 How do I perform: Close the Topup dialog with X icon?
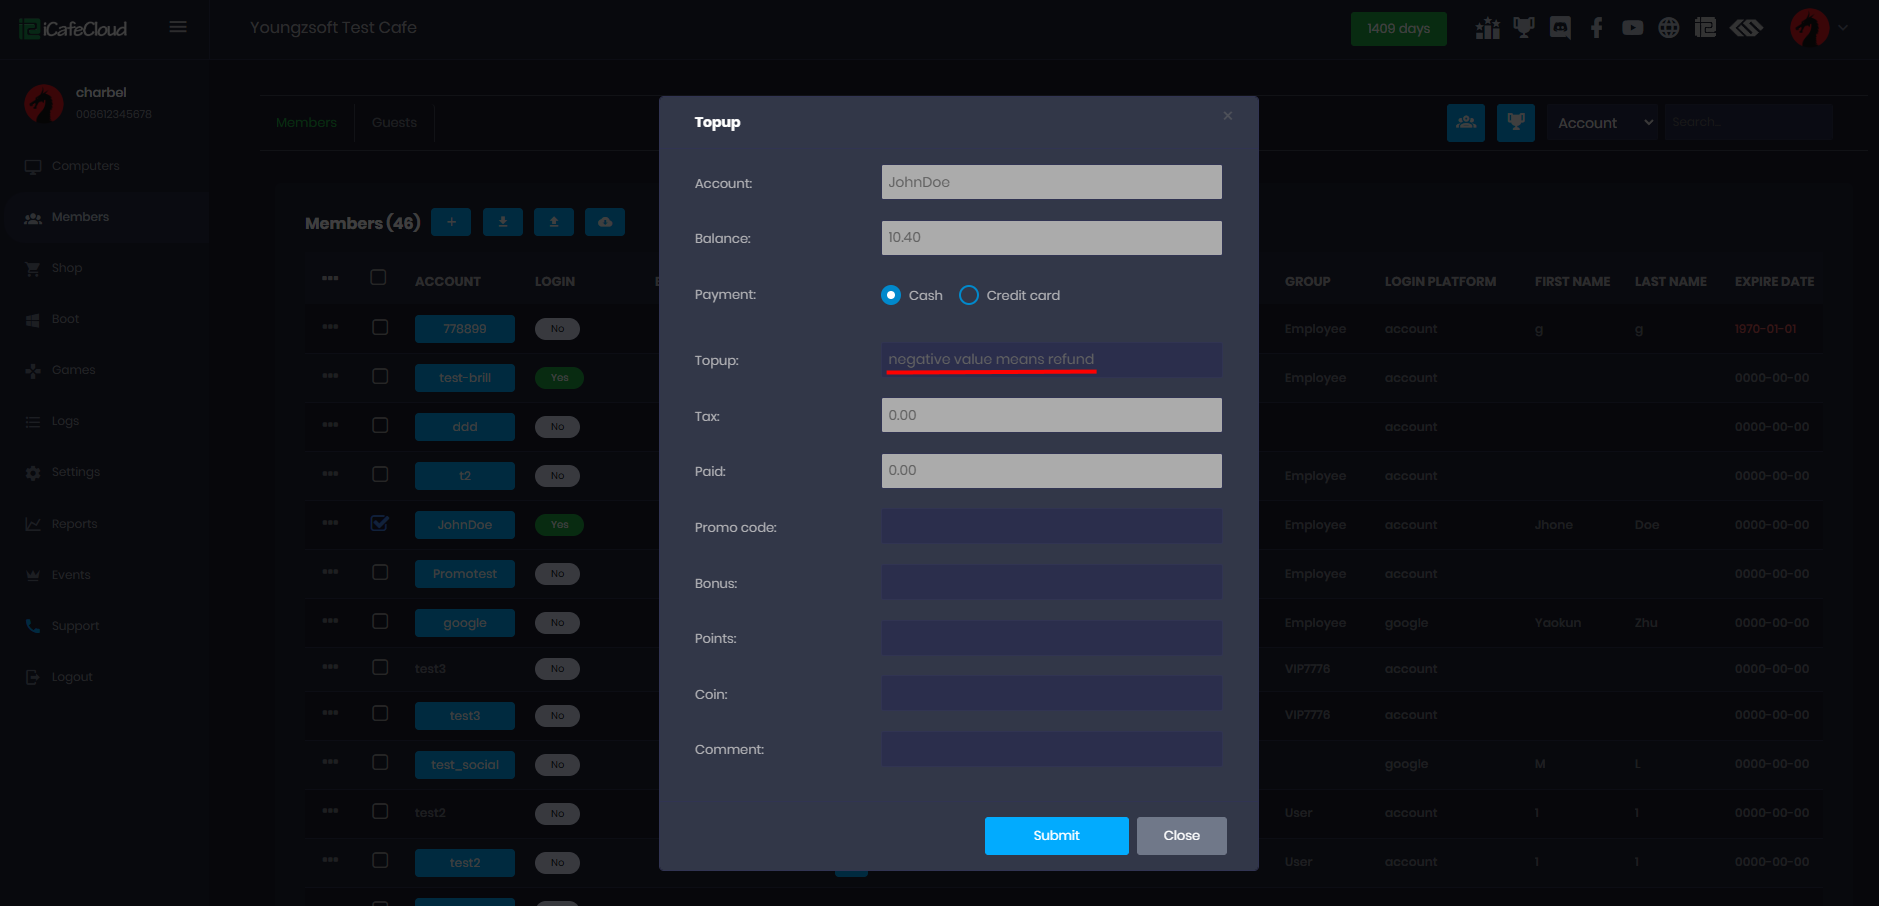[x=1227, y=117]
